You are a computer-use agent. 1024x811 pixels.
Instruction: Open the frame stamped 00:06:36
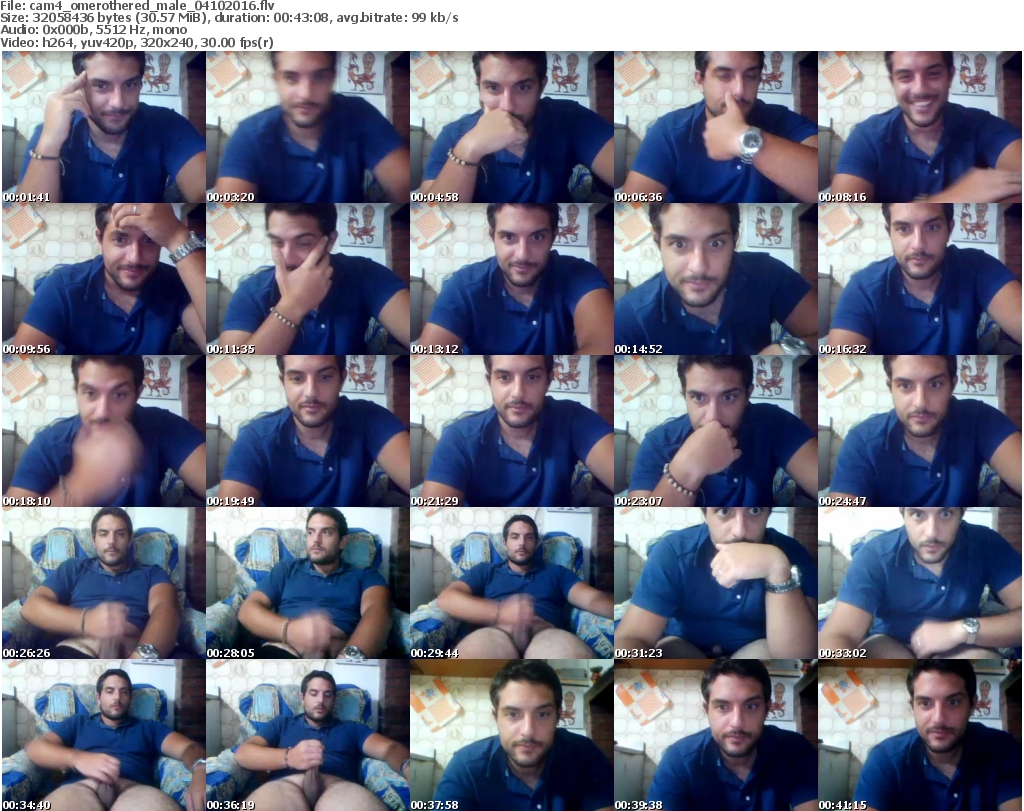click(x=716, y=127)
